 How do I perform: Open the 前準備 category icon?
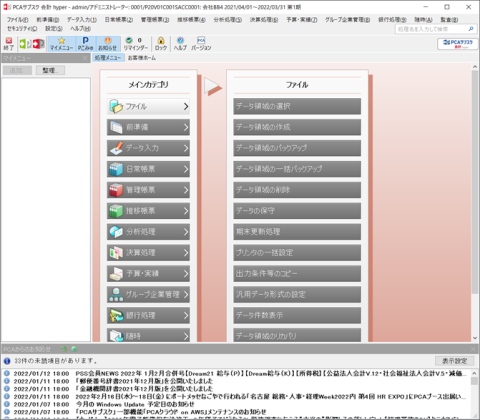(x=116, y=127)
